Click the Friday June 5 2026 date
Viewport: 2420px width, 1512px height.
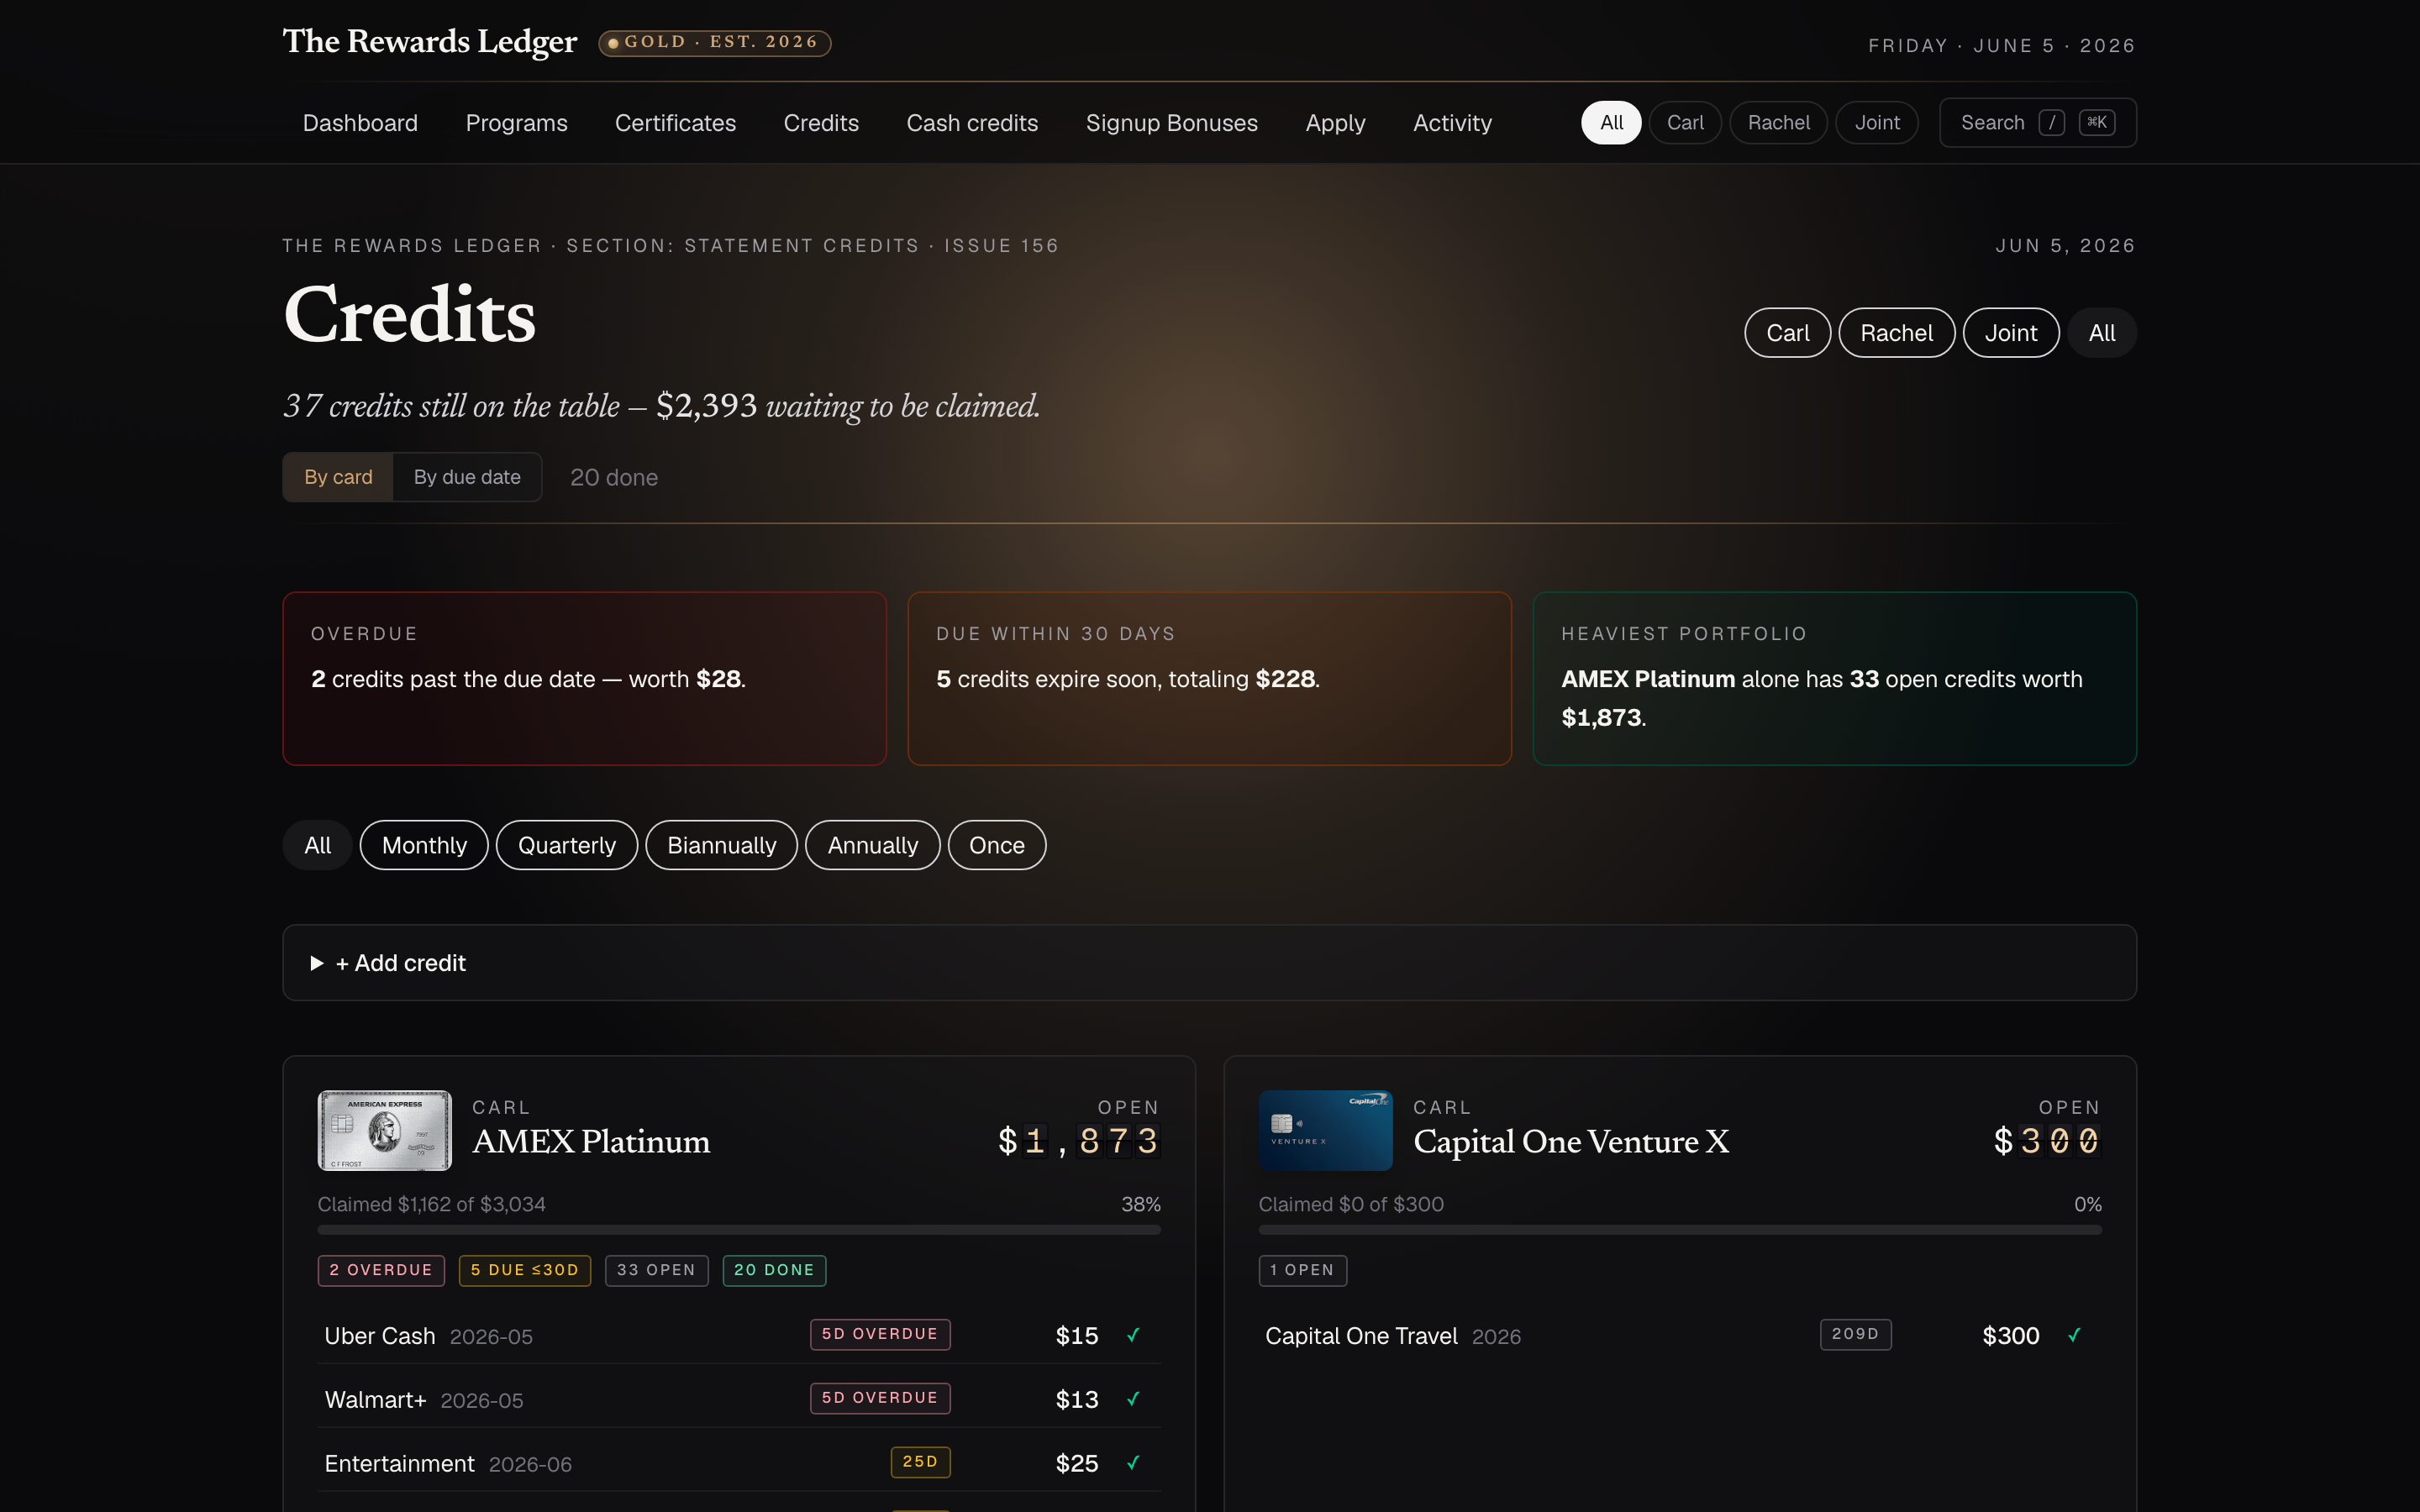[x=2001, y=46]
